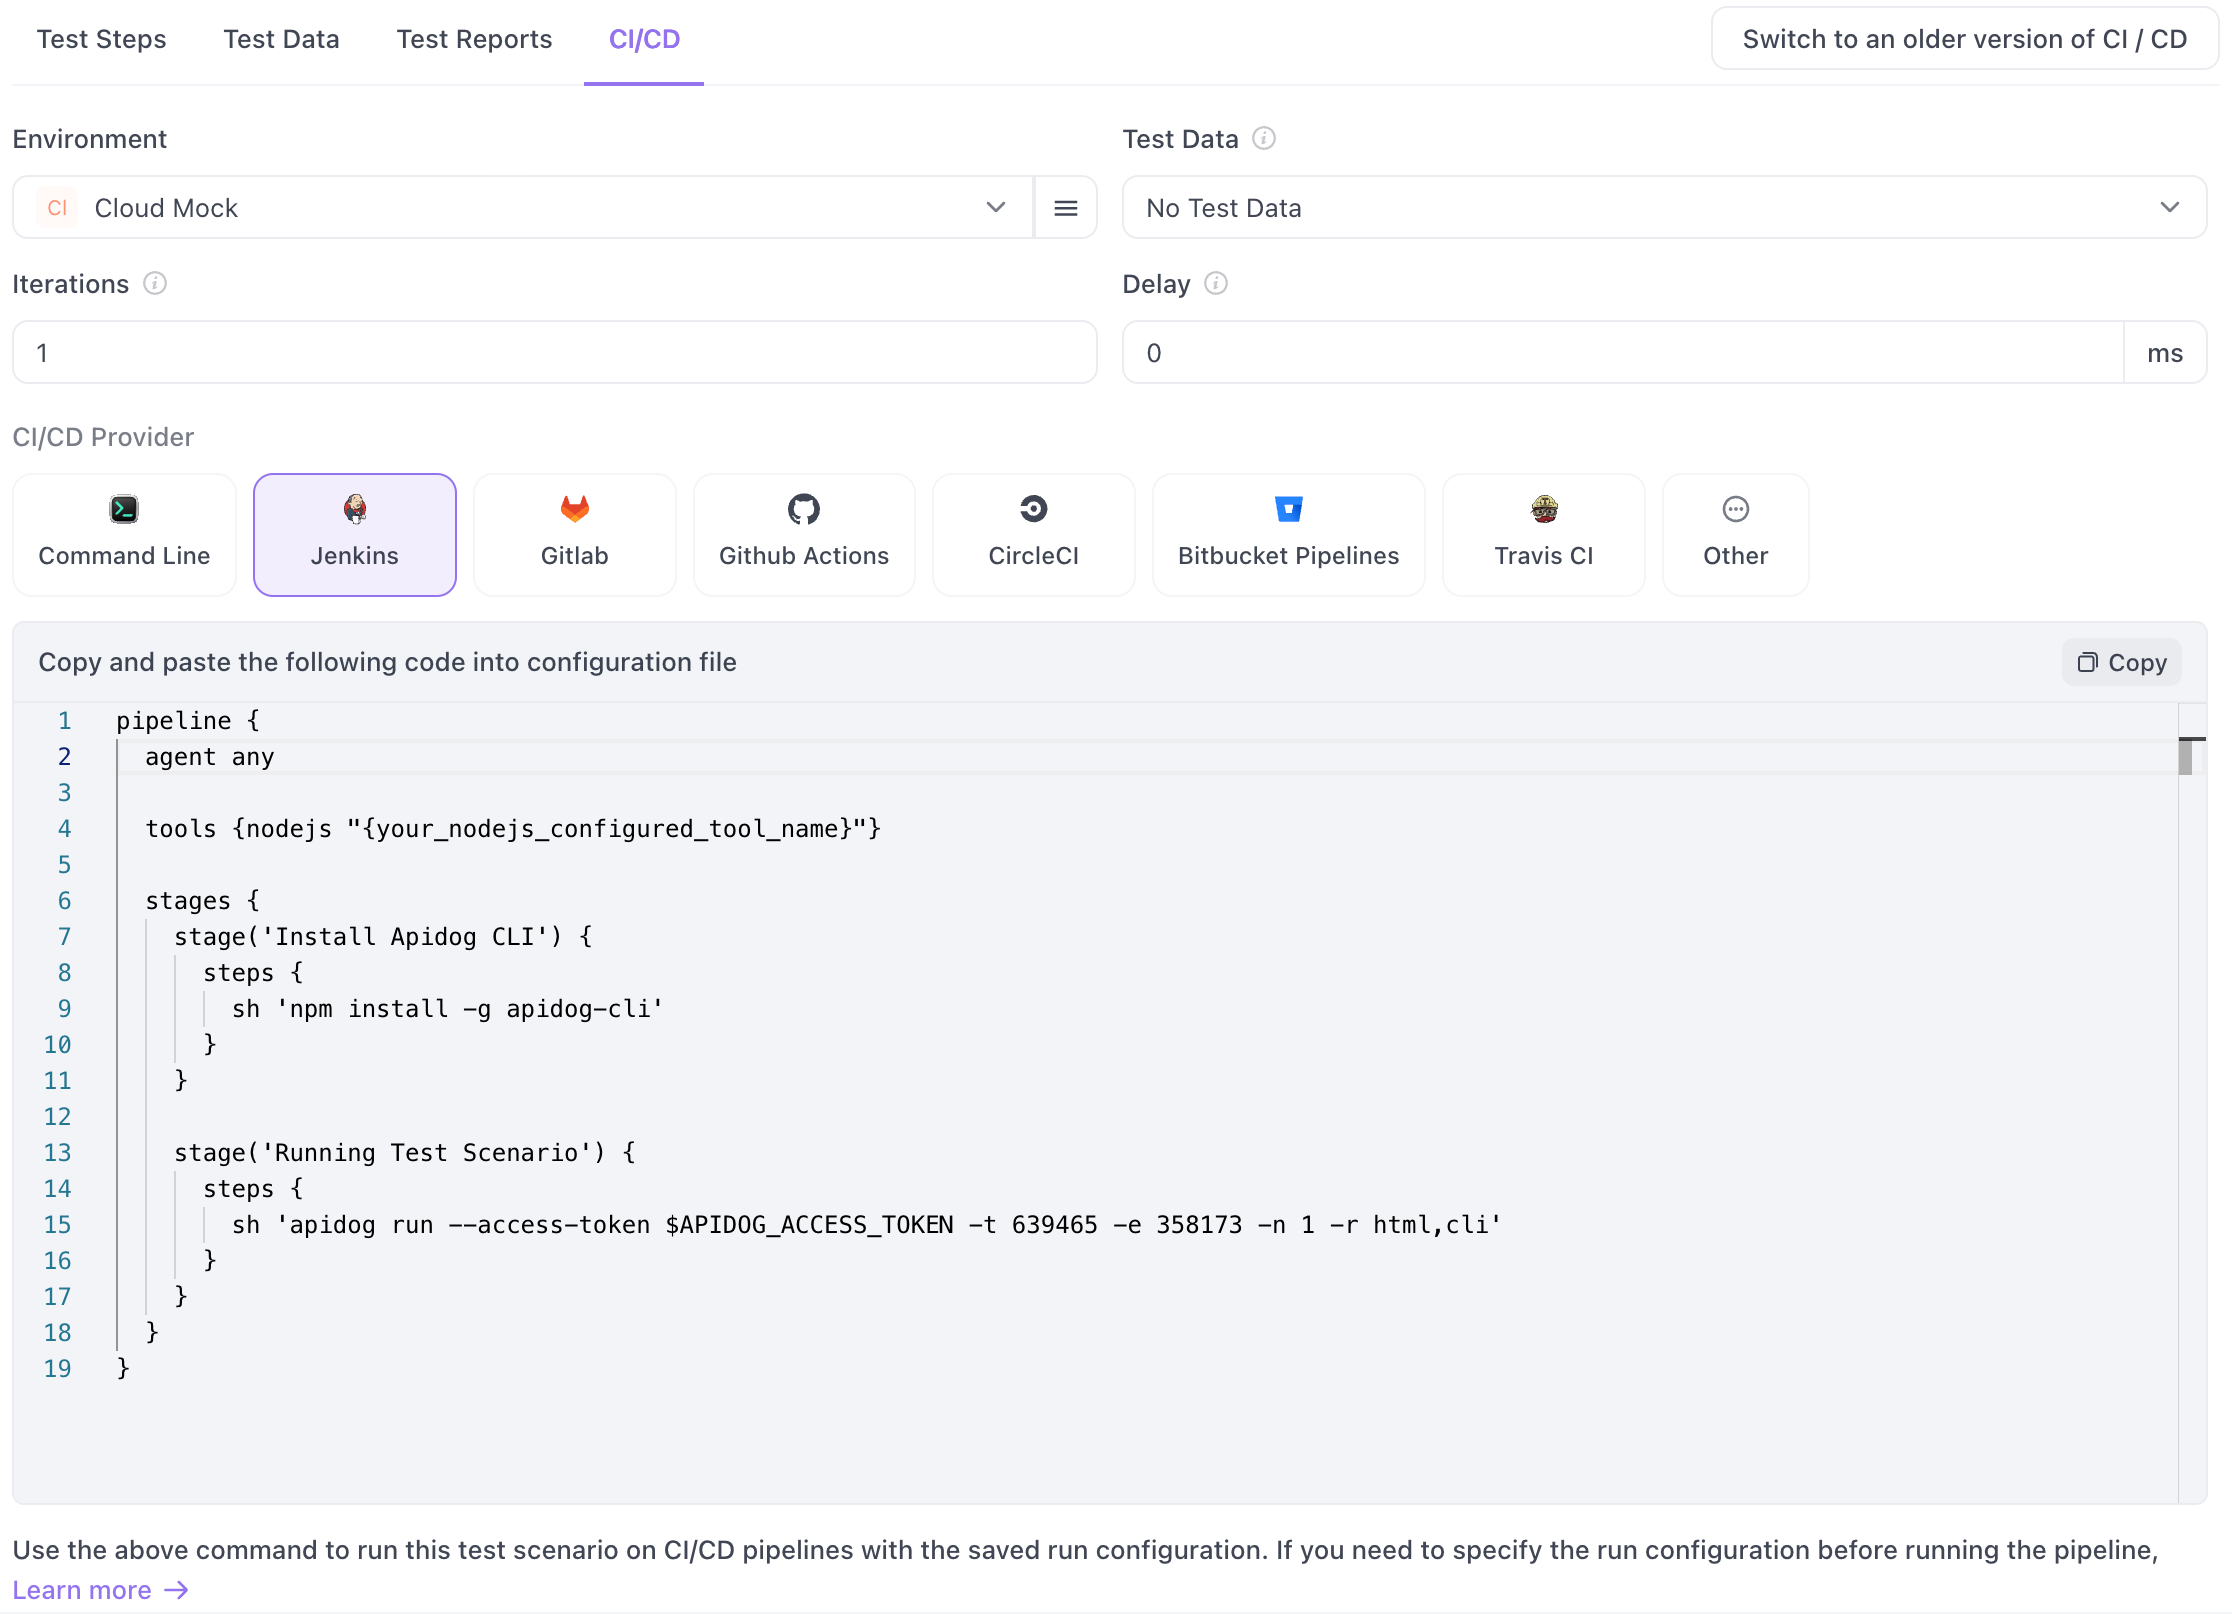Choose the Gitlab fox icon
The height and width of the screenshot is (1614, 2232).
click(x=574, y=509)
